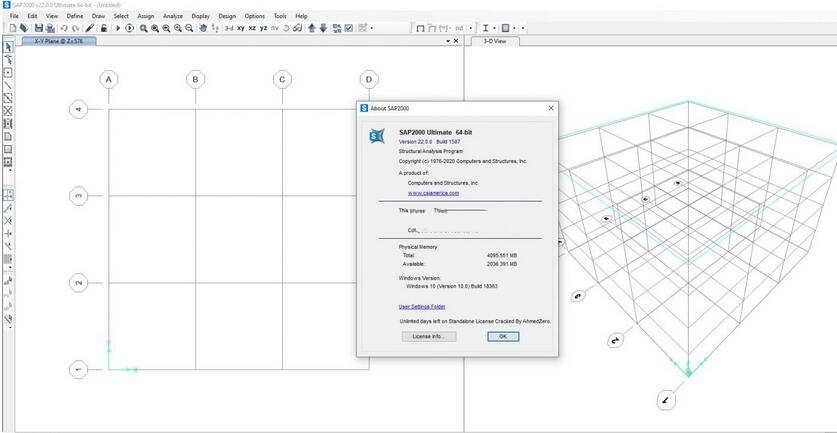Image resolution: width=837 pixels, height=433 pixels.
Task: Click the '4095.551 MB' total memory value
Action: [x=502, y=255]
